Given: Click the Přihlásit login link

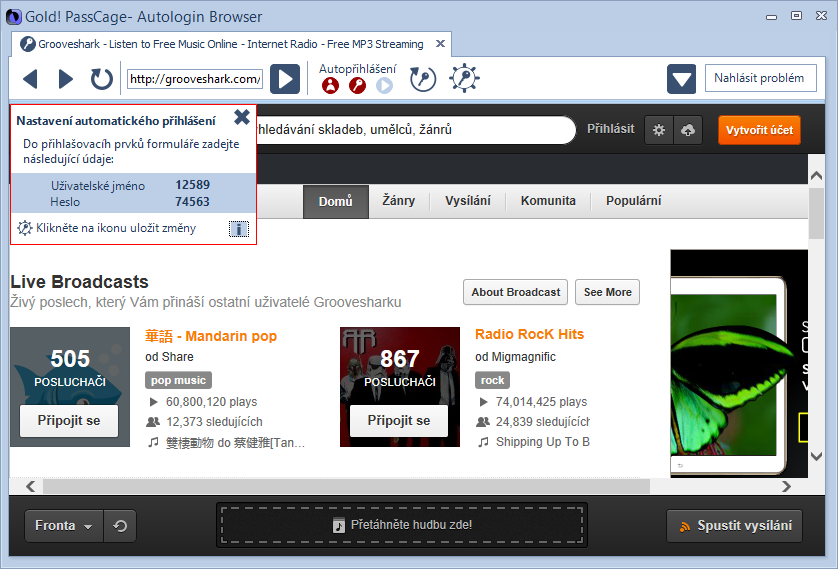Looking at the screenshot, I should (610, 129).
